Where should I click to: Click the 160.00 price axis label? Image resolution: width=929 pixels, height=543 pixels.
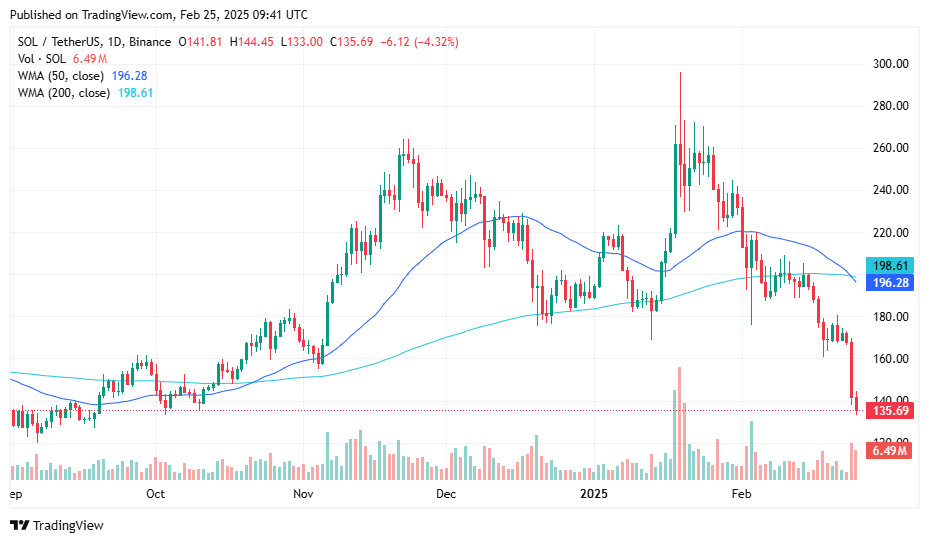(x=890, y=359)
